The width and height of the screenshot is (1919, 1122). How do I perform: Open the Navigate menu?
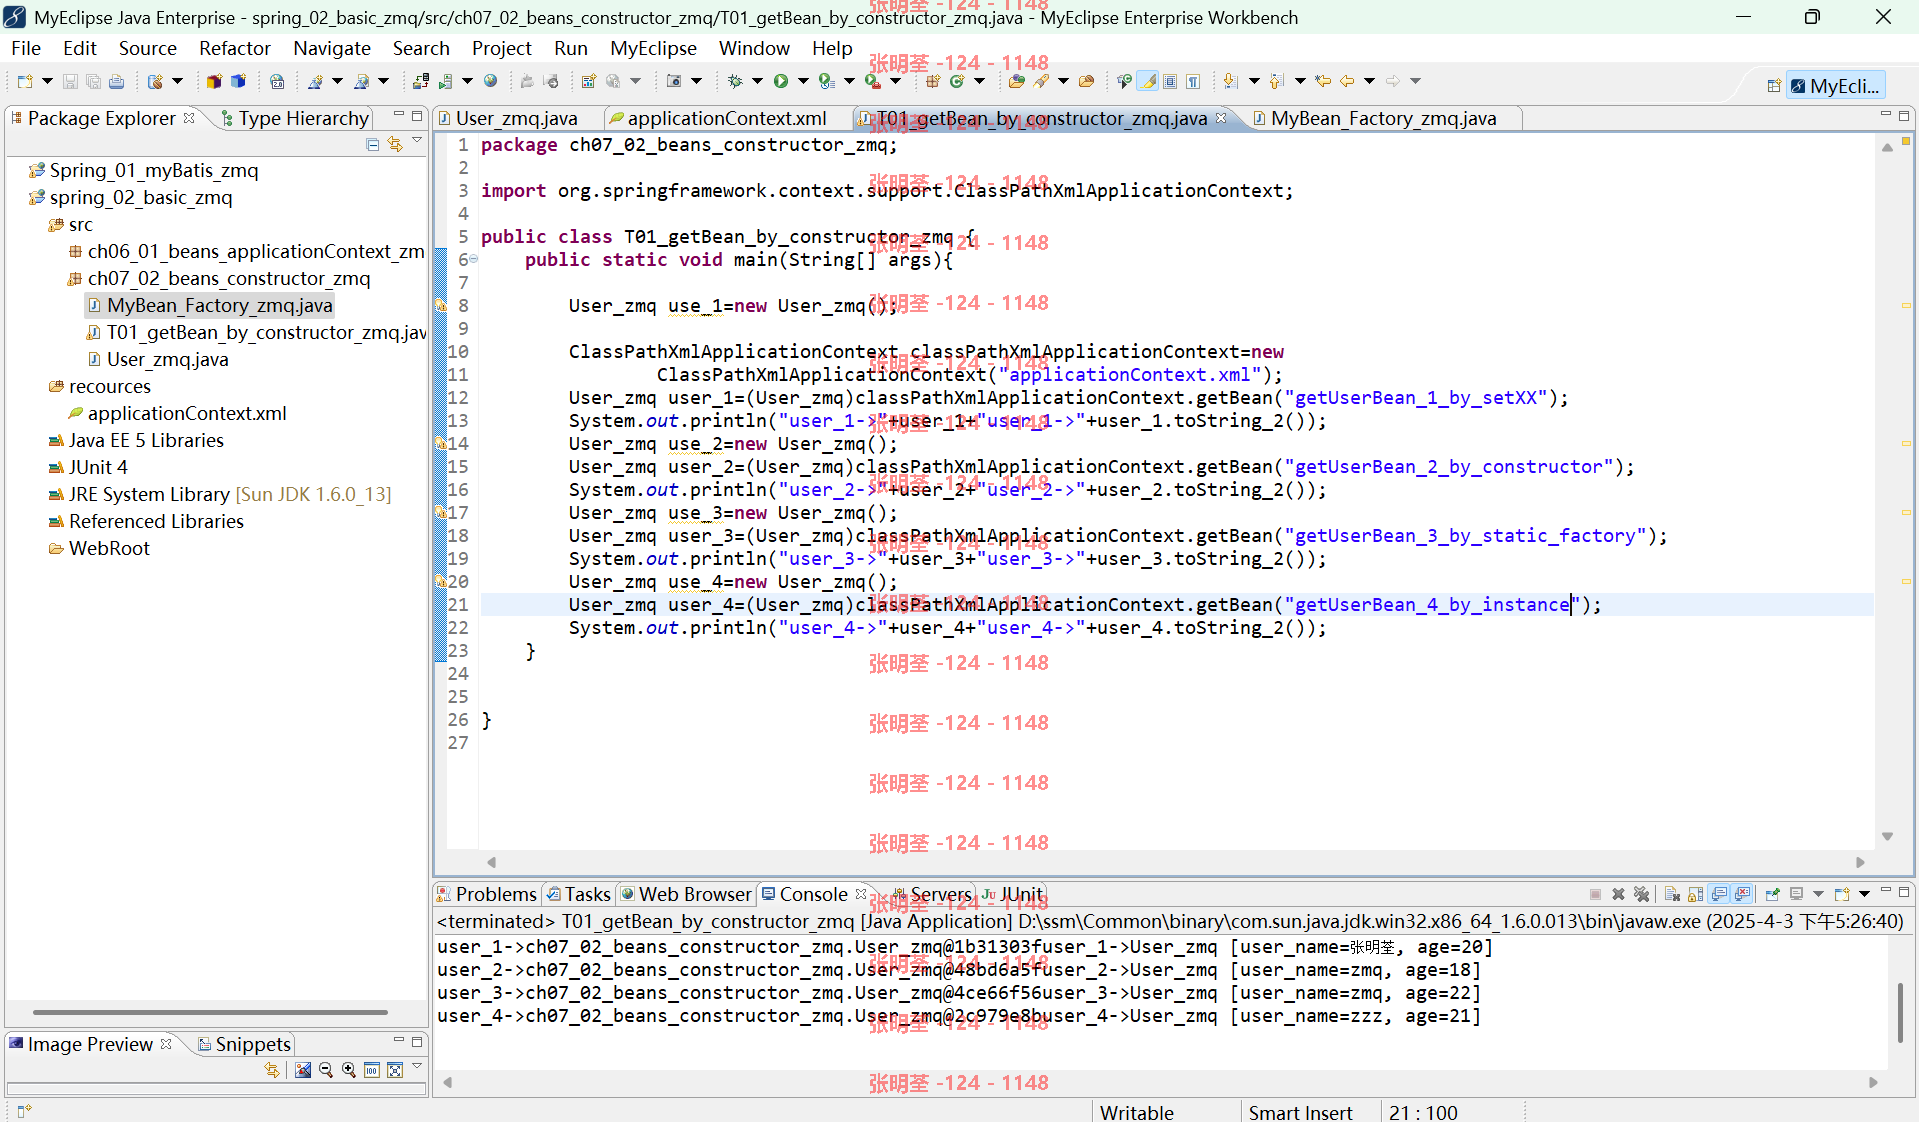click(332, 48)
